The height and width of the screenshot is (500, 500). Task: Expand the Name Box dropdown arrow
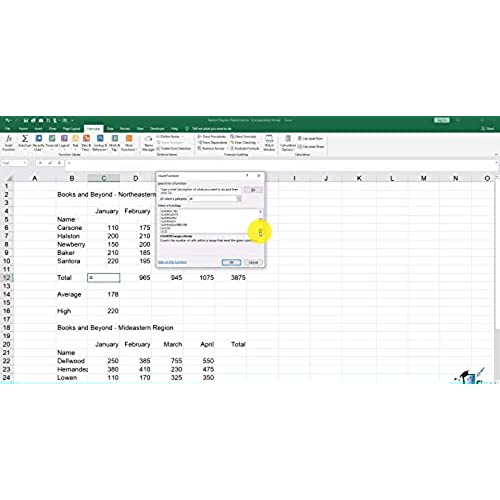click(25, 163)
